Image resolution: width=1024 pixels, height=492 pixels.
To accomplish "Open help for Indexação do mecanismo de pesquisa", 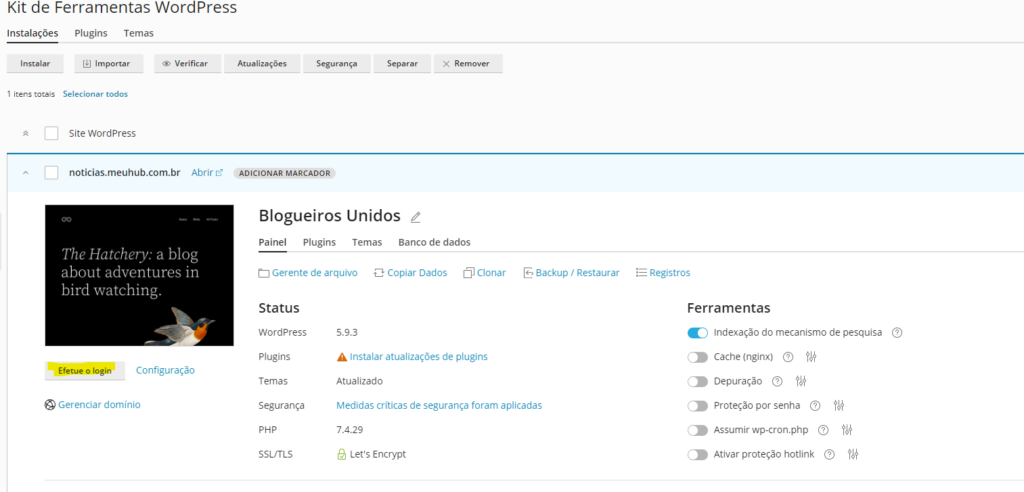I will point(897,333).
